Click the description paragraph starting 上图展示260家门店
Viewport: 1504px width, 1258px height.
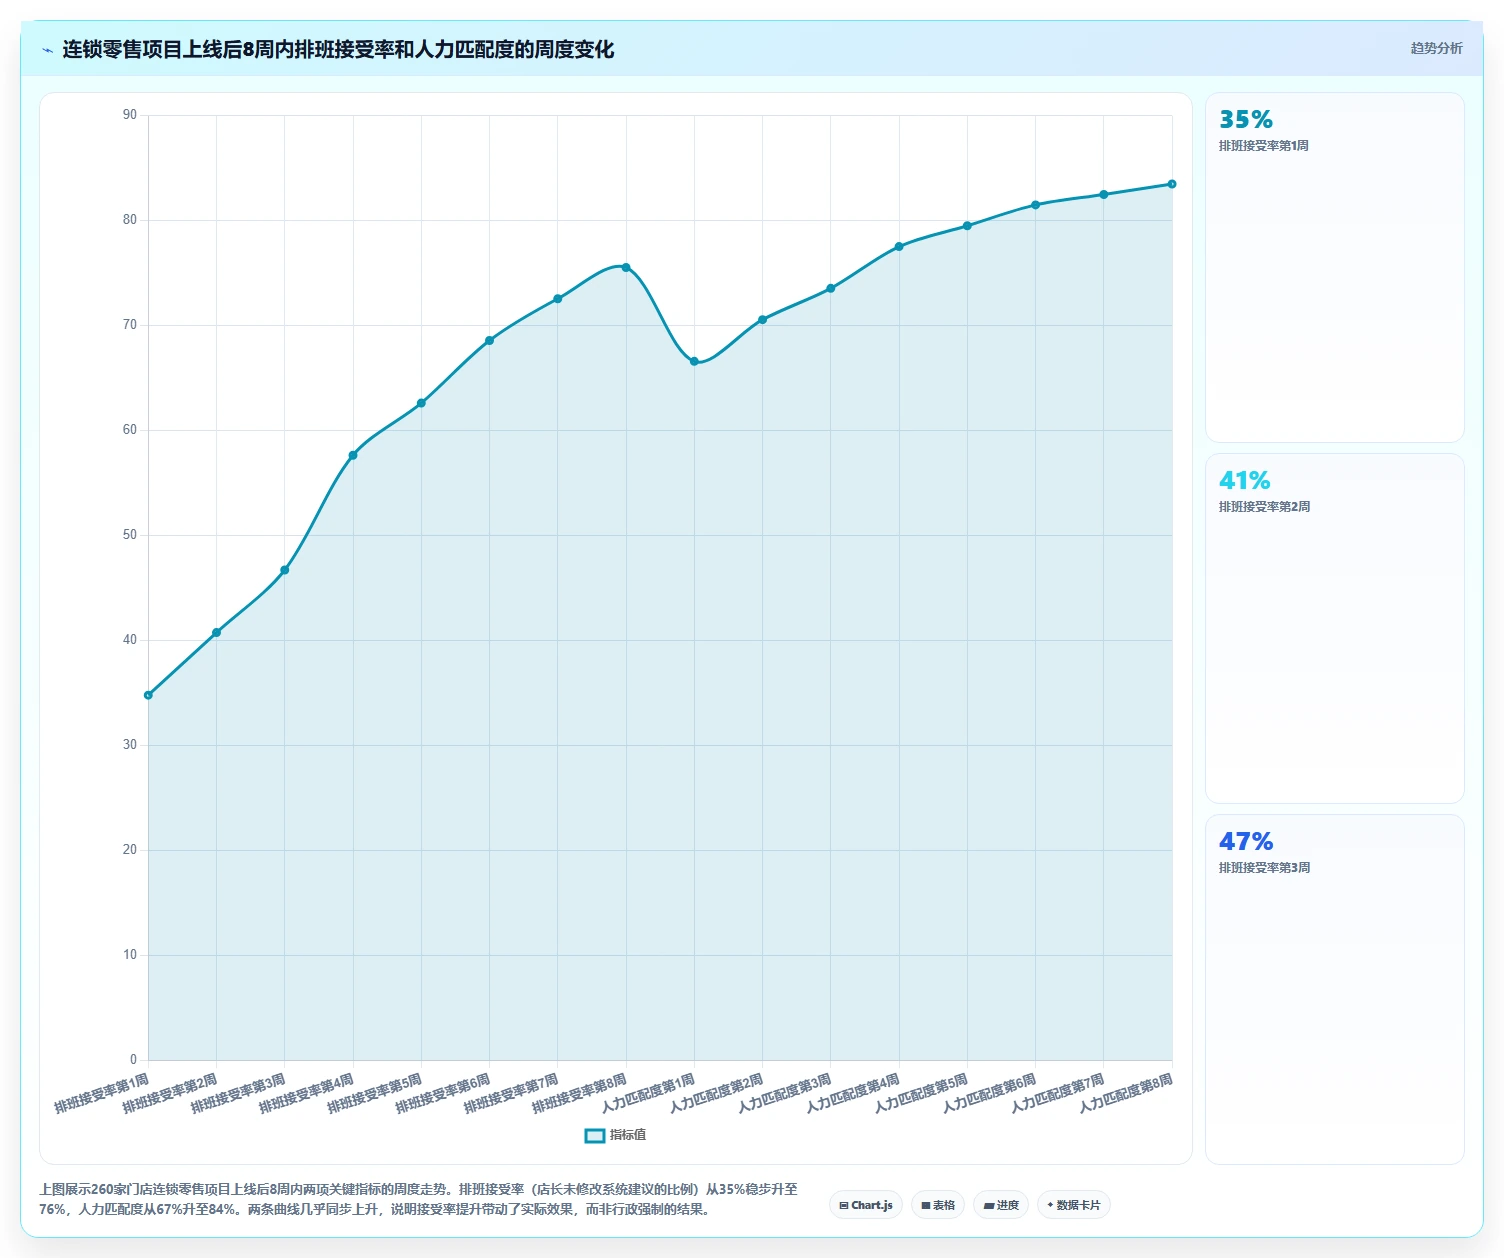[418, 1199]
